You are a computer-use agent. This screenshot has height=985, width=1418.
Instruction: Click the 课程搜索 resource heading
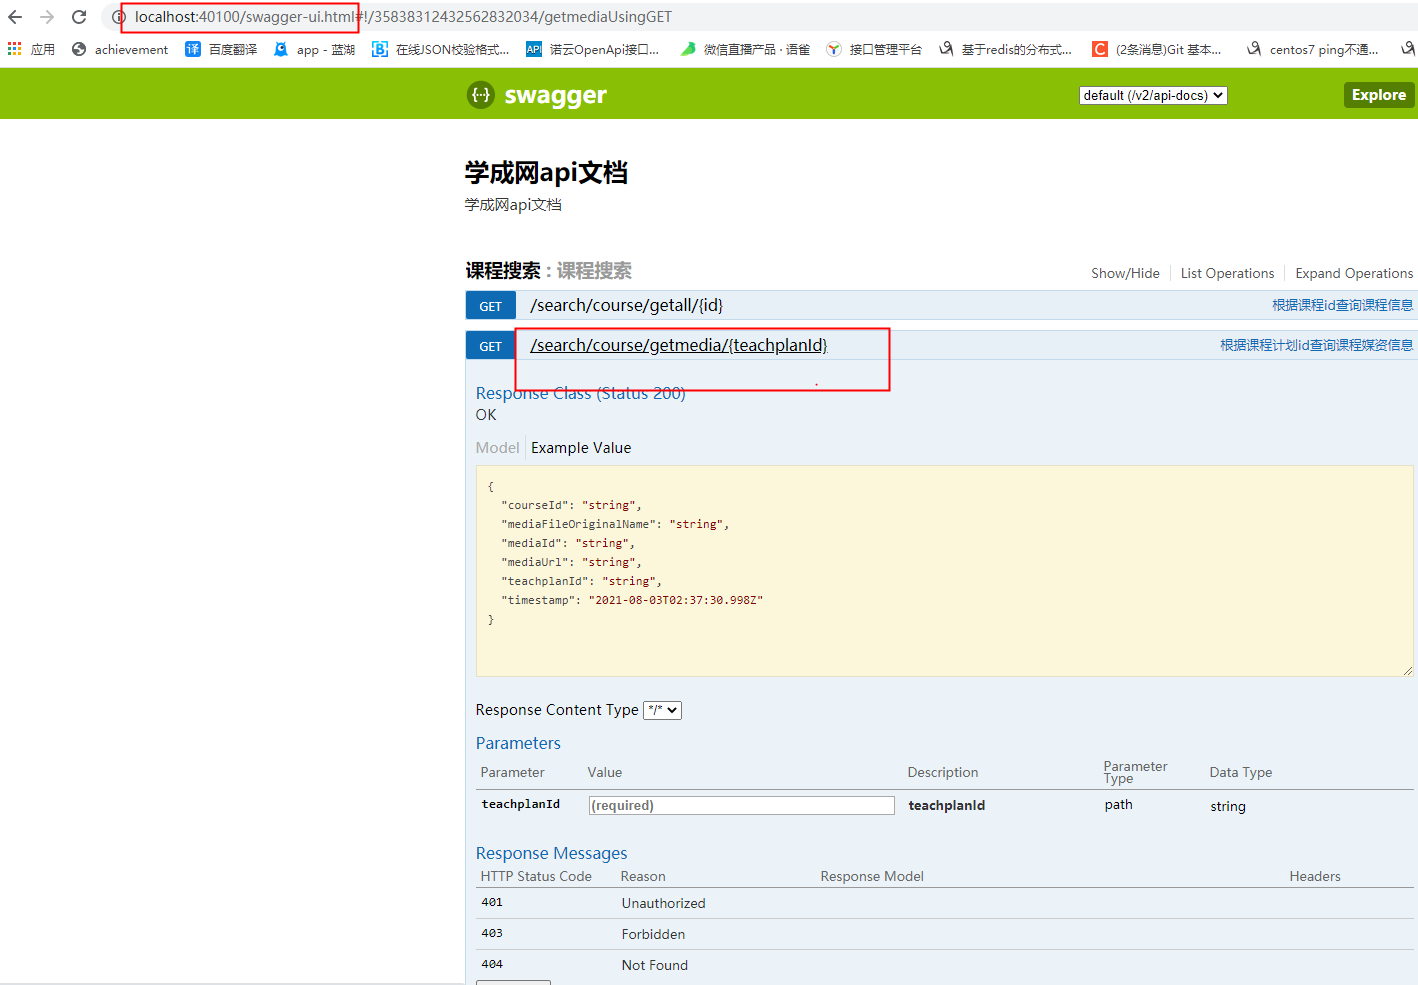click(x=503, y=271)
